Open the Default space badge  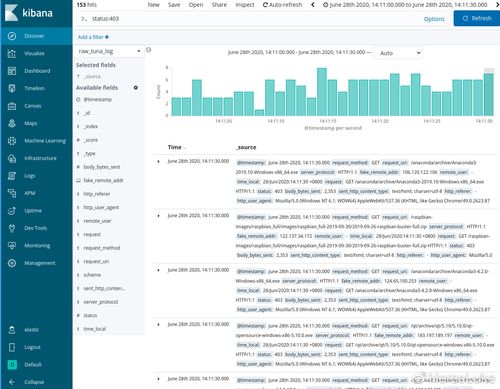point(12,364)
